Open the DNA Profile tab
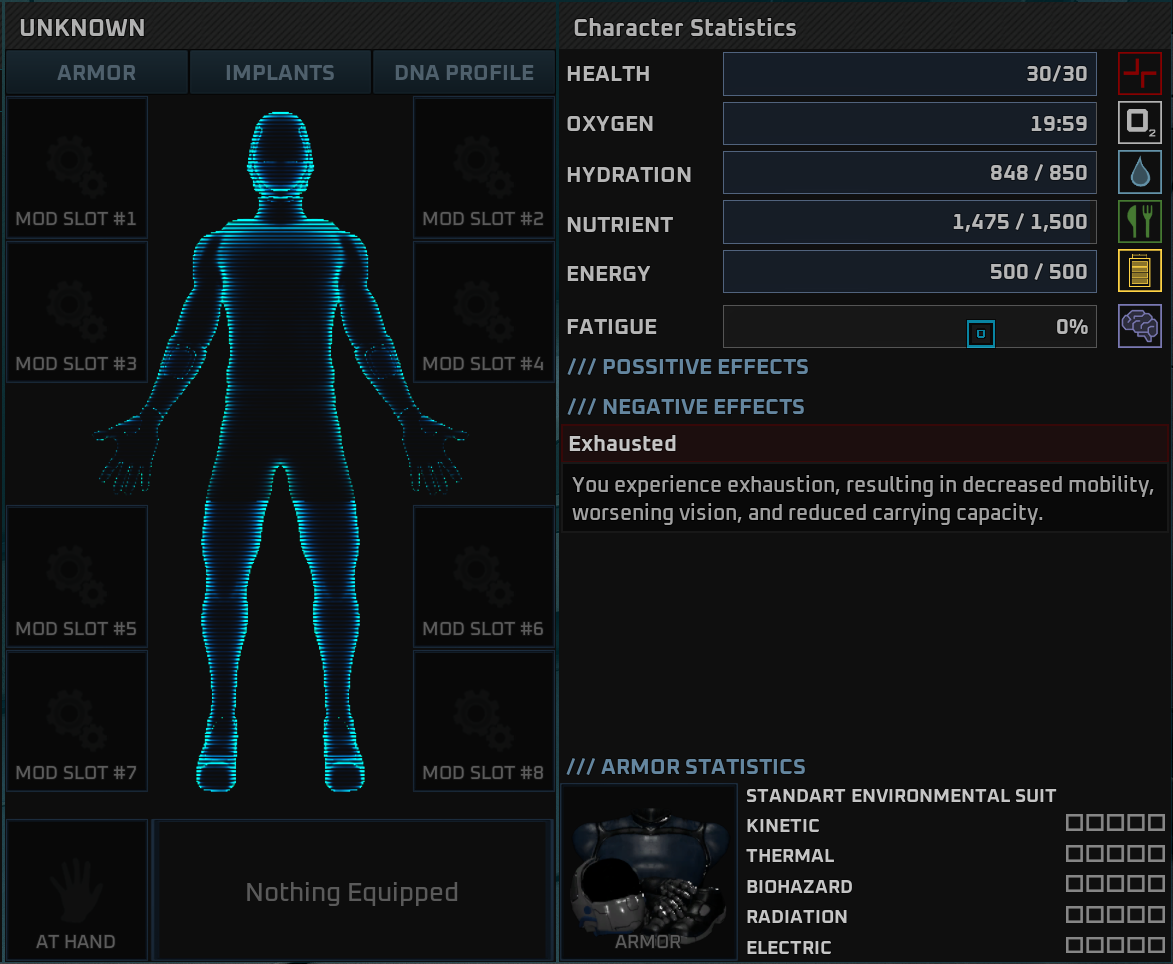 (x=464, y=73)
